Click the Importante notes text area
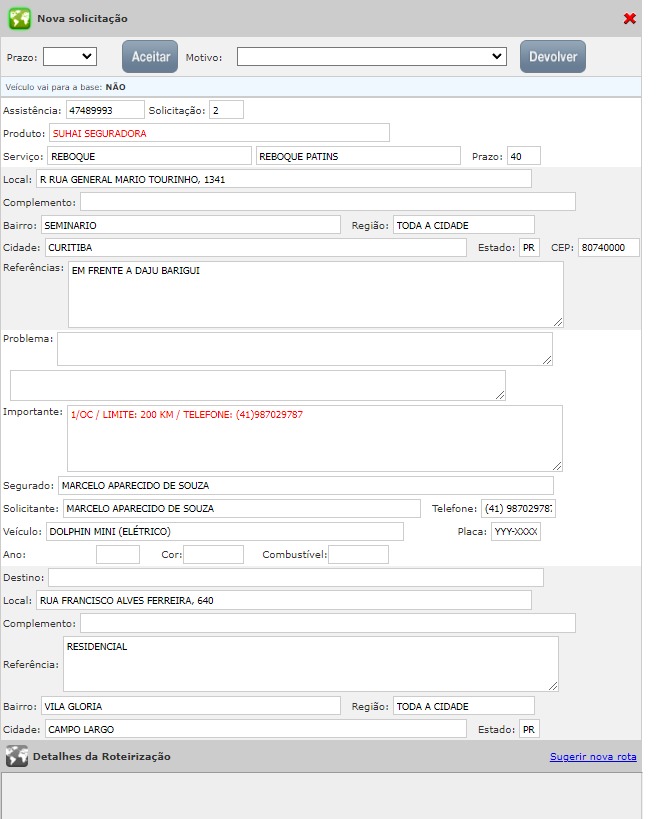The width and height of the screenshot is (672, 819). pyautogui.click(x=314, y=438)
